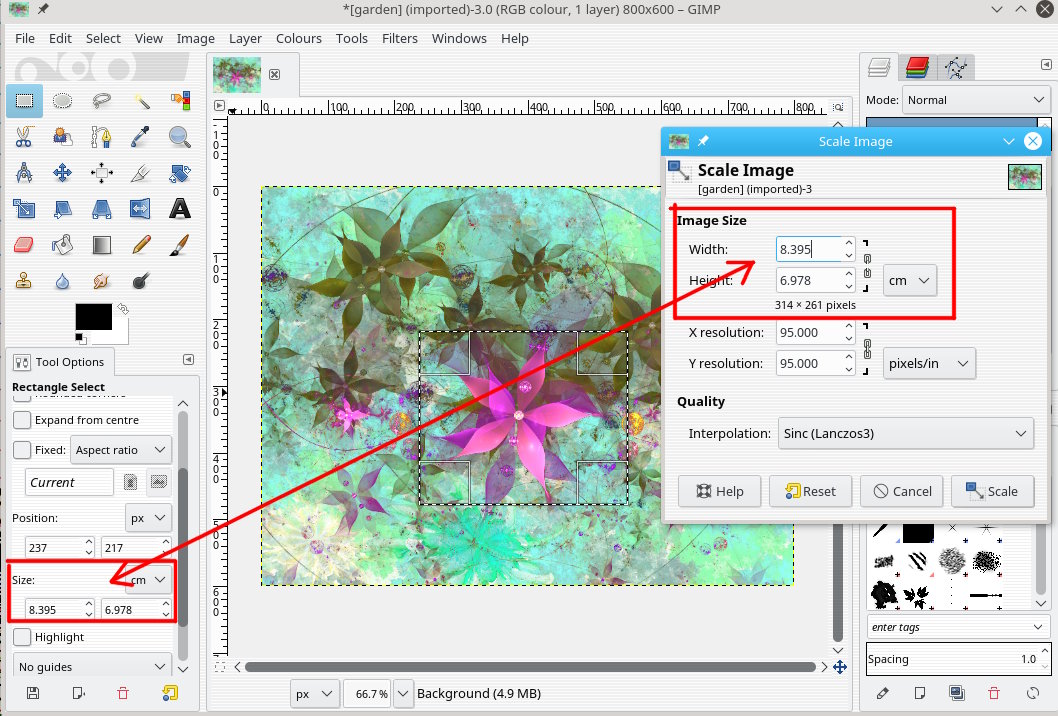The image size is (1058, 716).
Task: Select the Zoom magnifier tool
Action: [x=179, y=137]
